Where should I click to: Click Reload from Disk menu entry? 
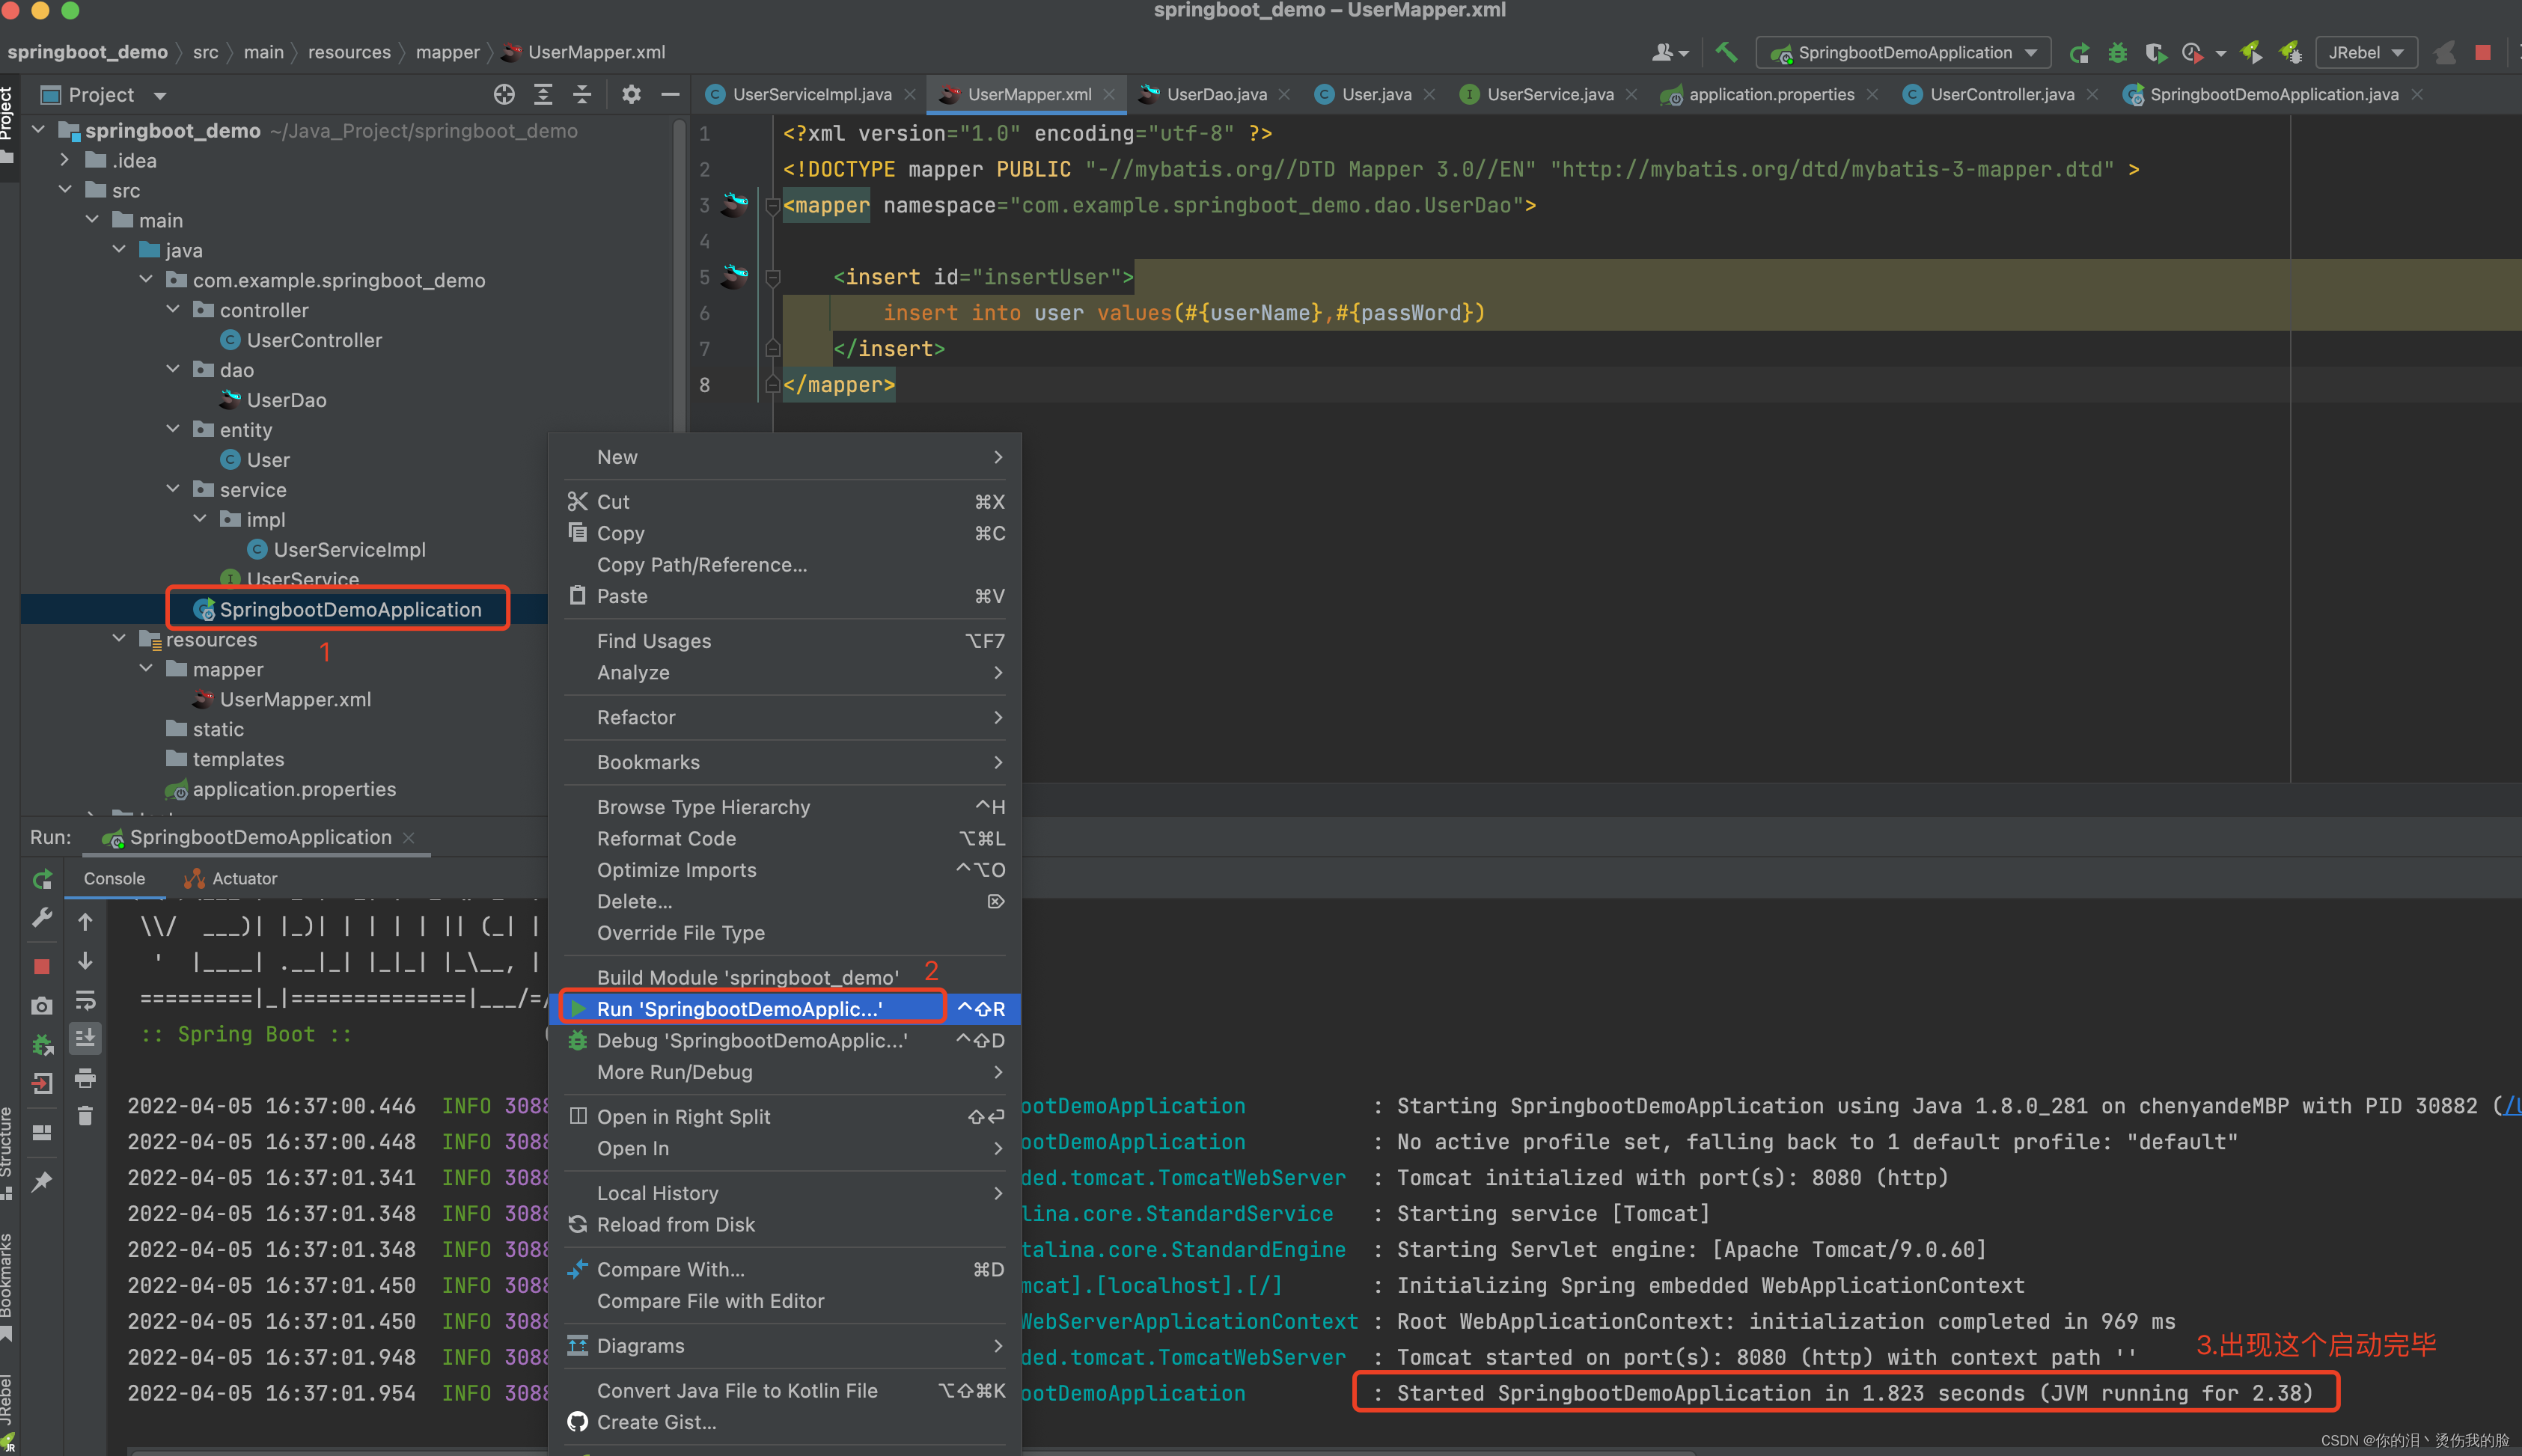pos(675,1225)
